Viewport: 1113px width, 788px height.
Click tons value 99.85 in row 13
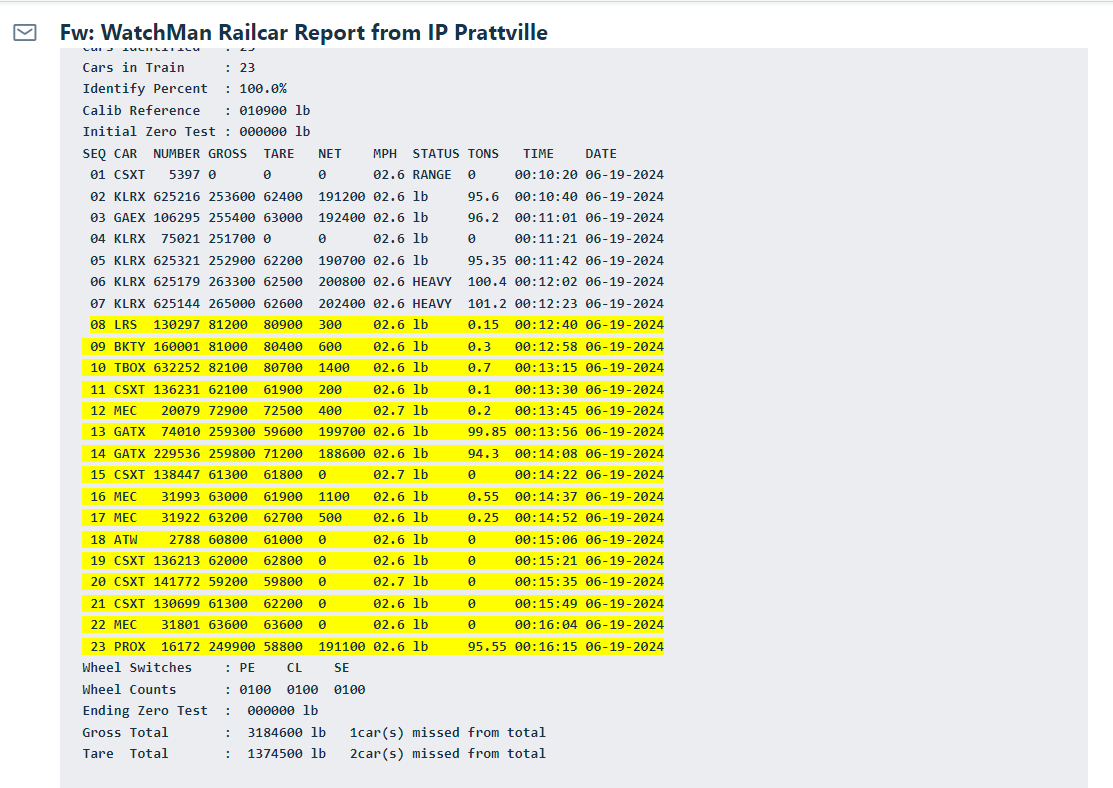point(487,432)
